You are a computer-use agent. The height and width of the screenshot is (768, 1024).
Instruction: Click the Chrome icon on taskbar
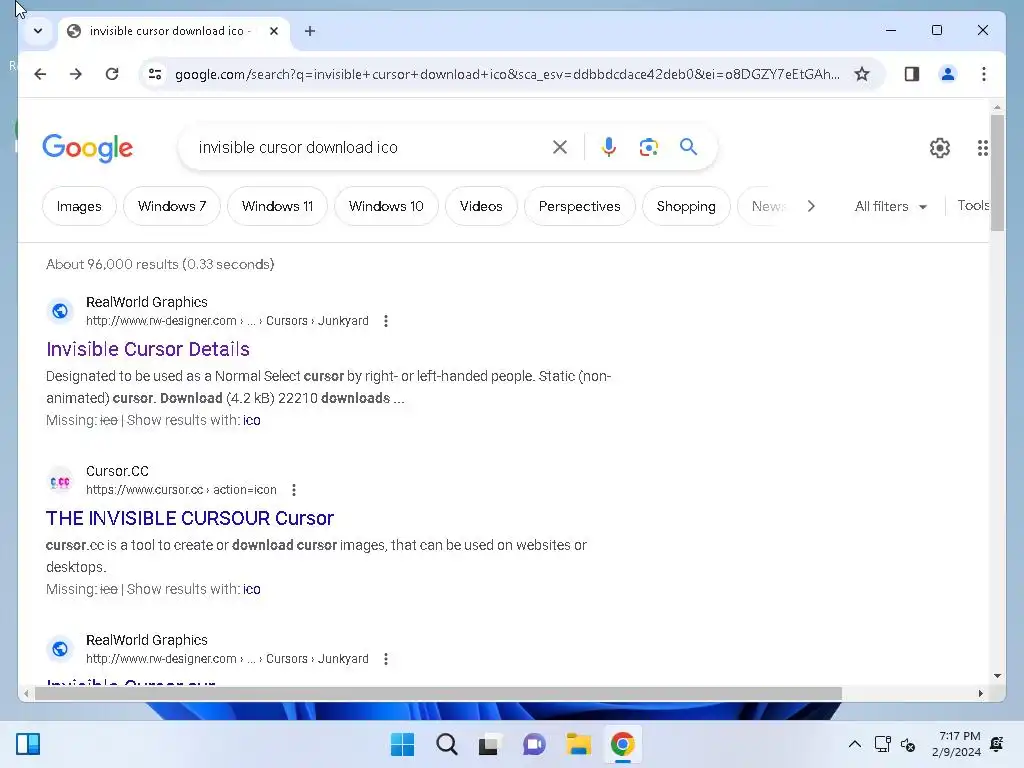622,744
